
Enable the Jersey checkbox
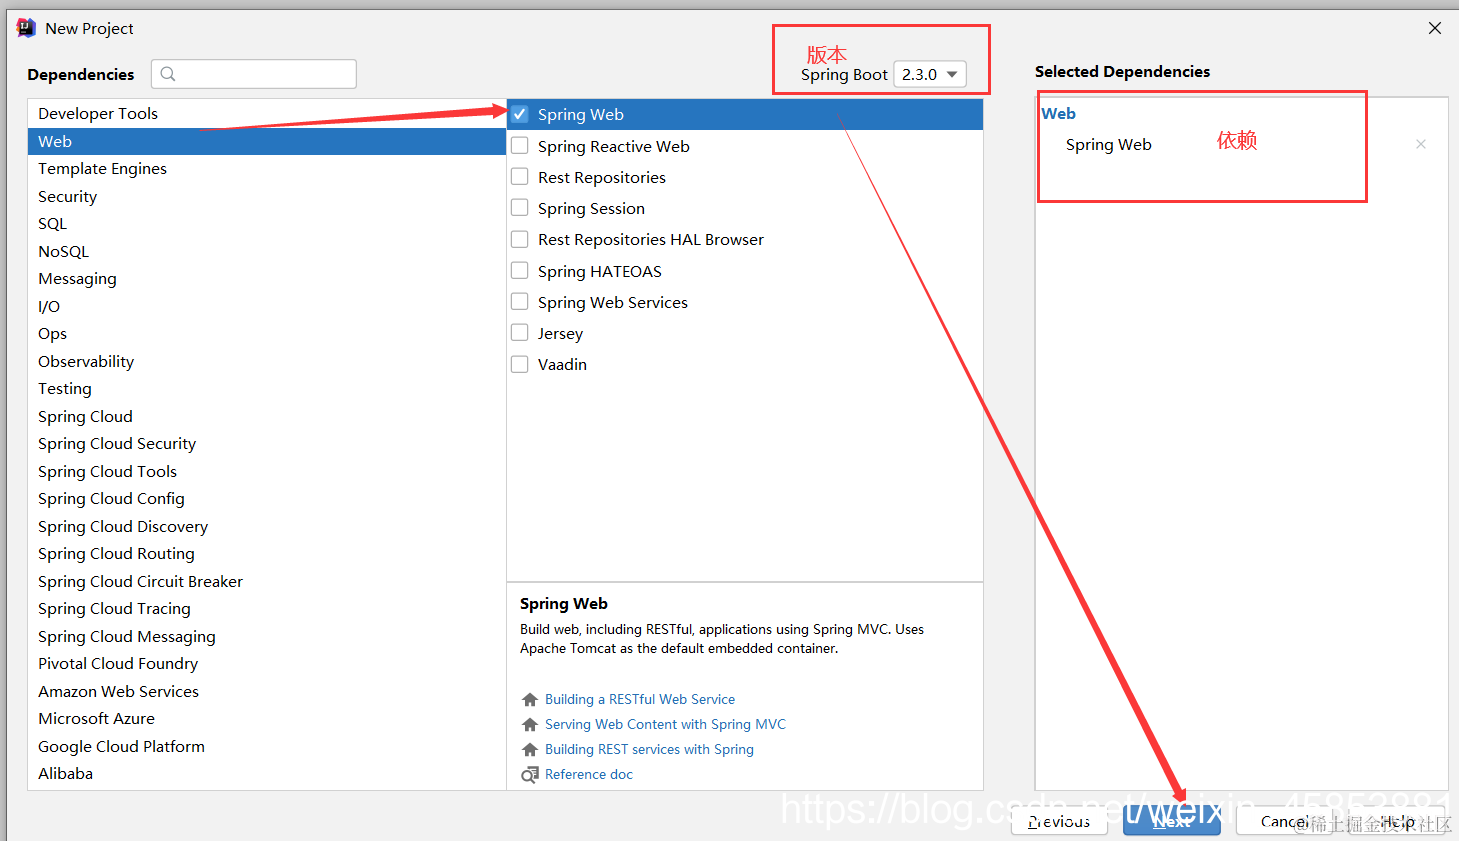point(520,333)
